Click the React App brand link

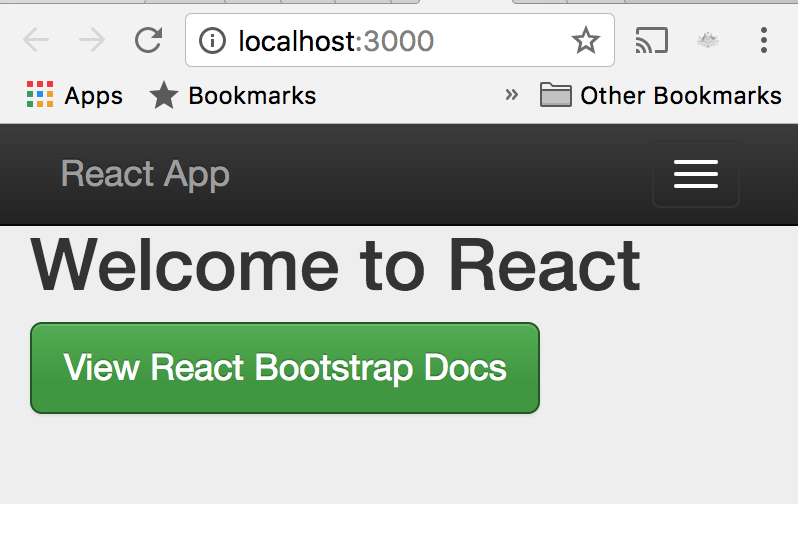(146, 174)
